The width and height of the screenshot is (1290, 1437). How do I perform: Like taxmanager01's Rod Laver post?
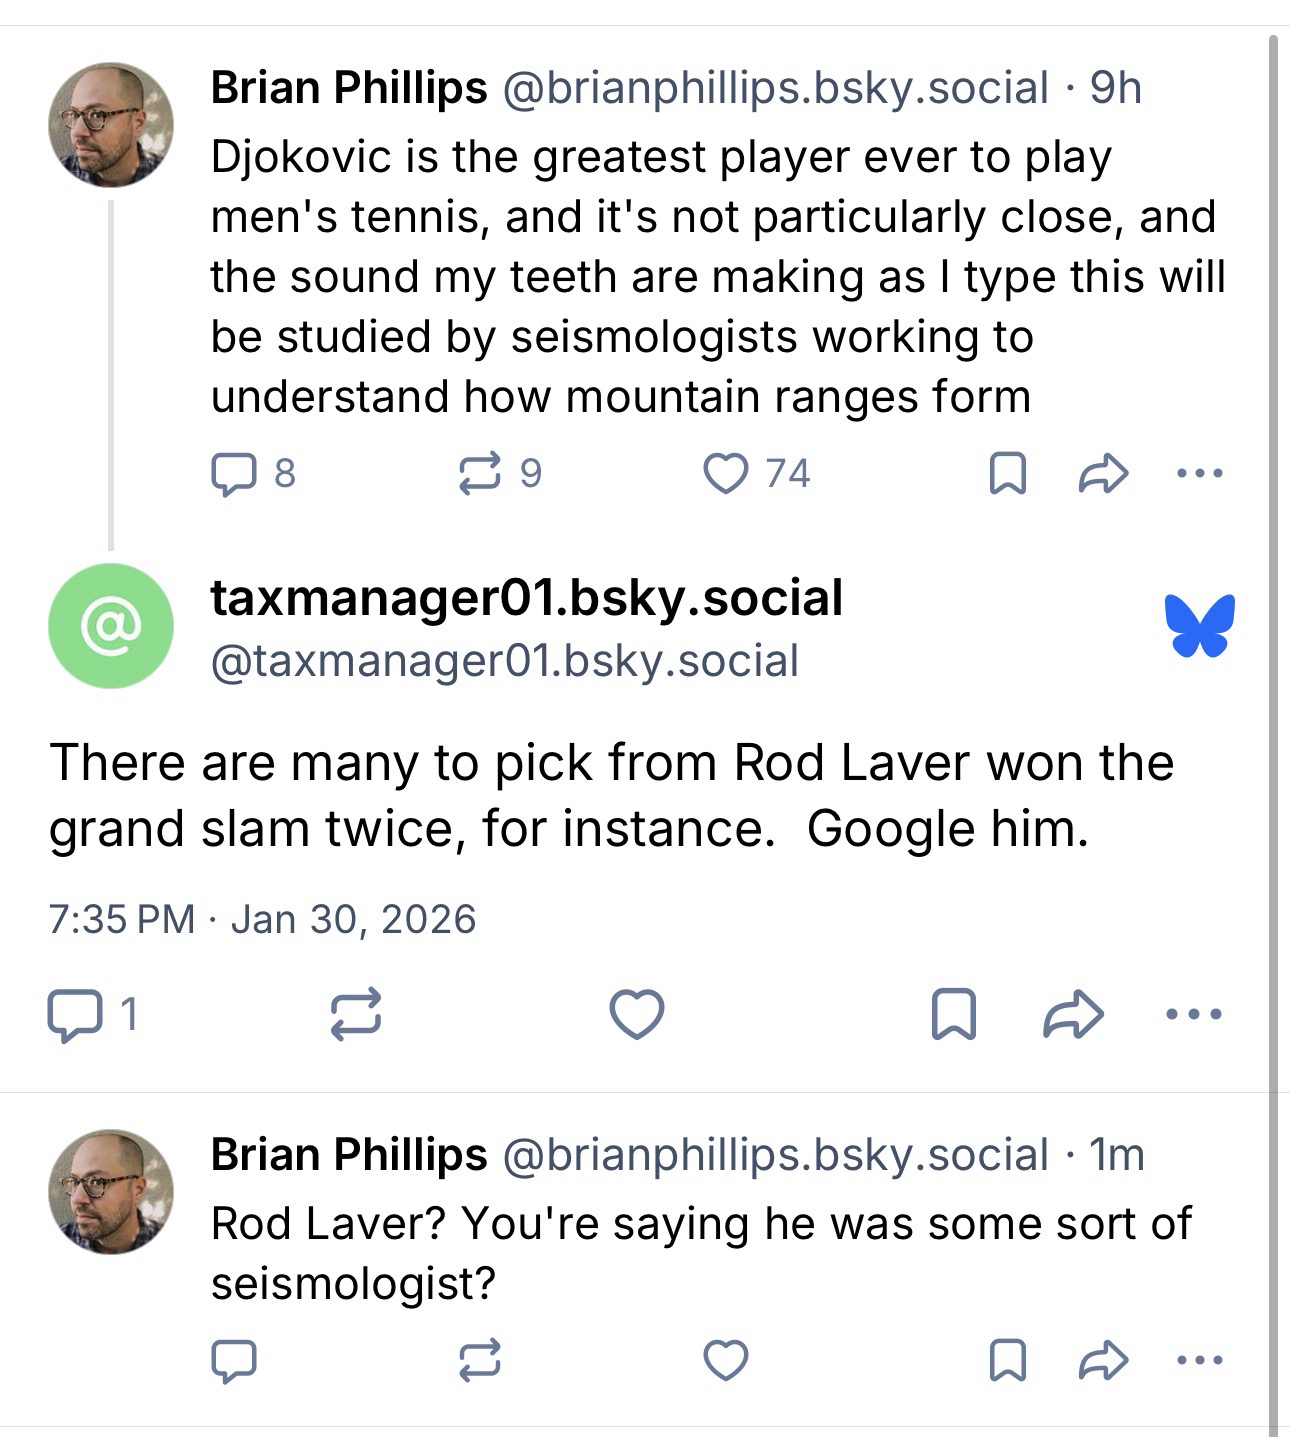[x=637, y=1016]
